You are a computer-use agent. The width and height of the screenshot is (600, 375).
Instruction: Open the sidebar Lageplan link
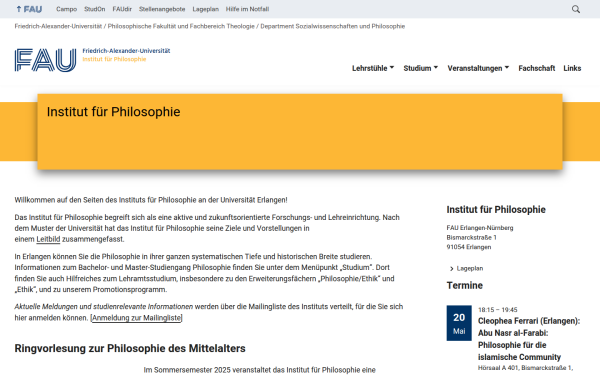[470, 269]
